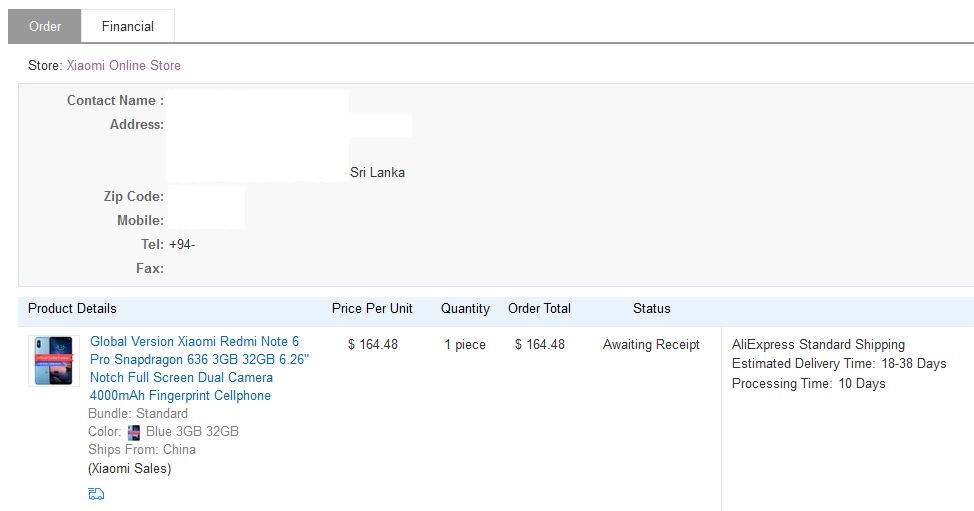The width and height of the screenshot is (974, 511).
Task: Open the Redmi Note 6 Pro product link
Action: [199, 368]
